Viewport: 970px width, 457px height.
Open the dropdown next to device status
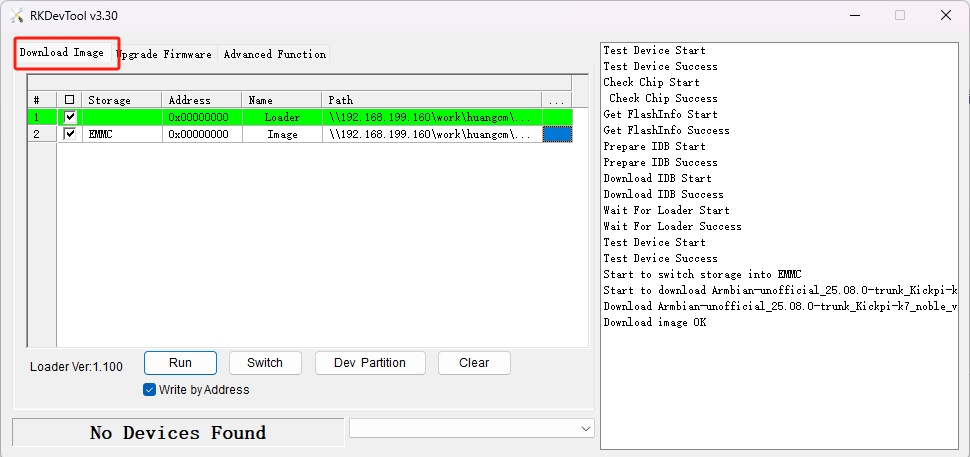[585, 428]
